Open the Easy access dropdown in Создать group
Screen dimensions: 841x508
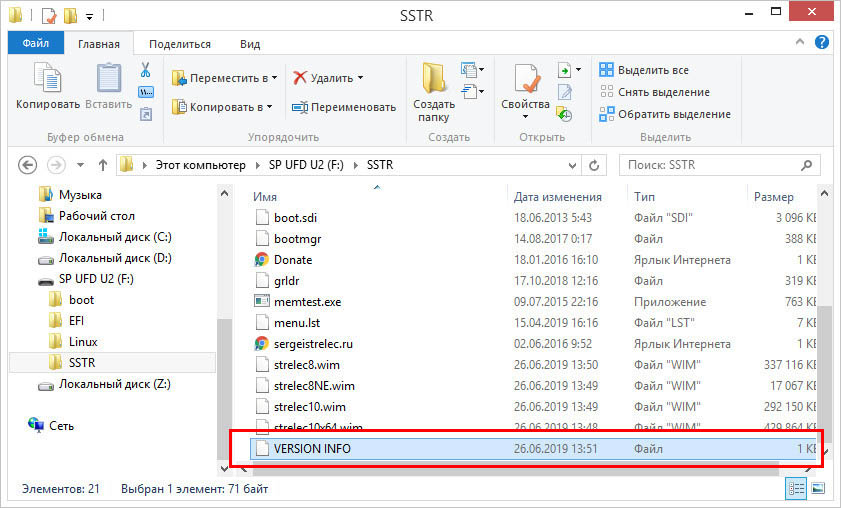(473, 92)
